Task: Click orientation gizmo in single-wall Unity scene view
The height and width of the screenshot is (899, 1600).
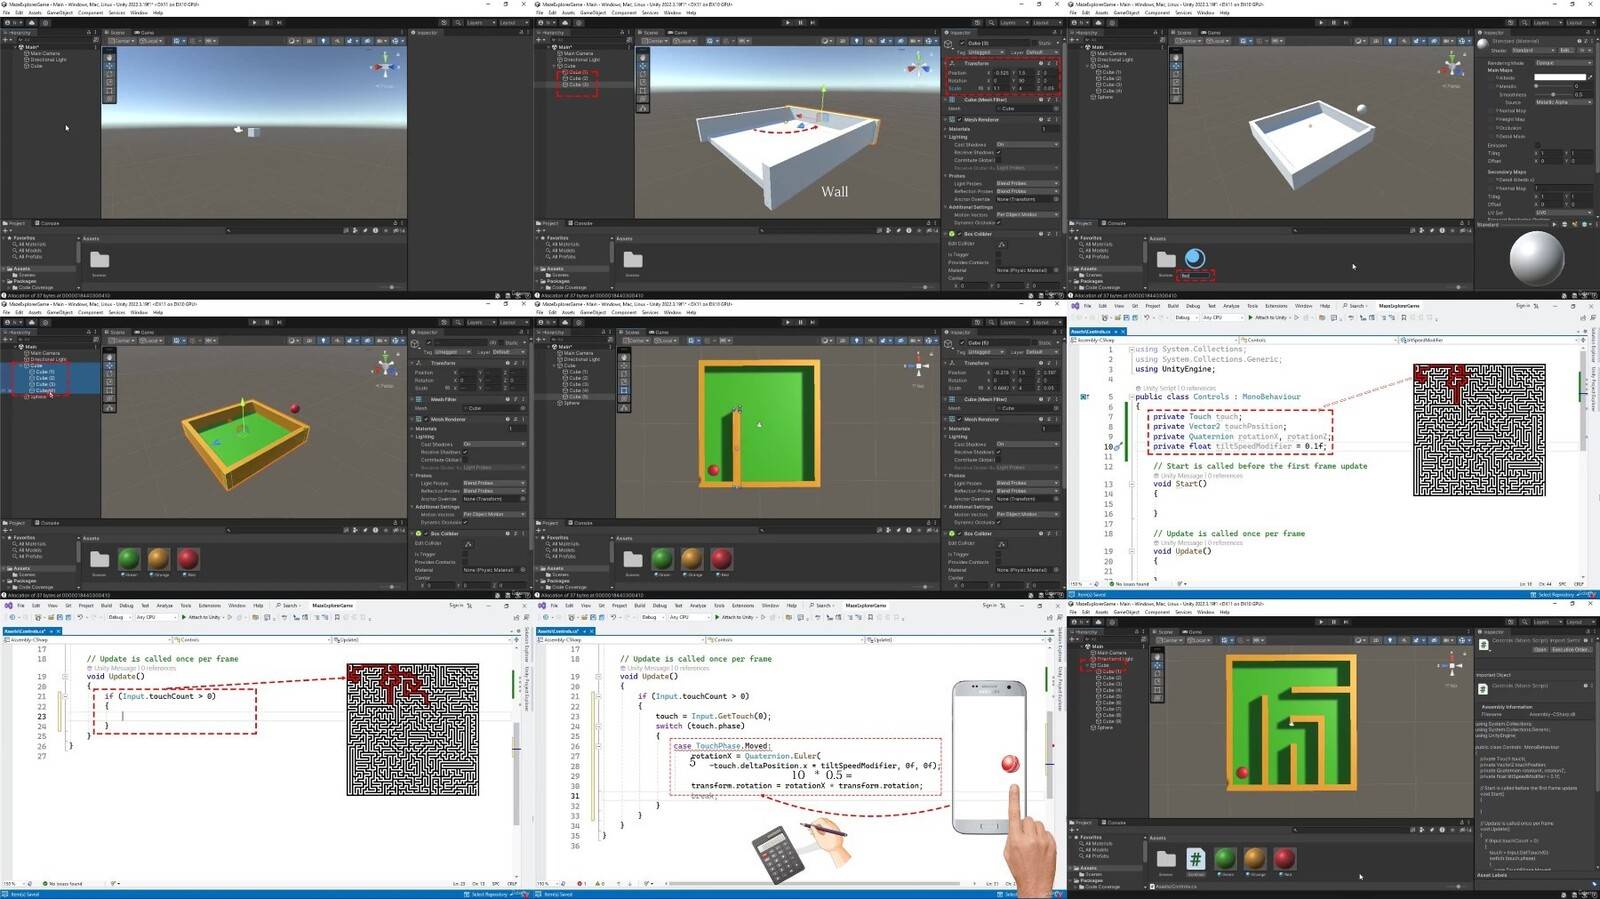Action: [919, 366]
